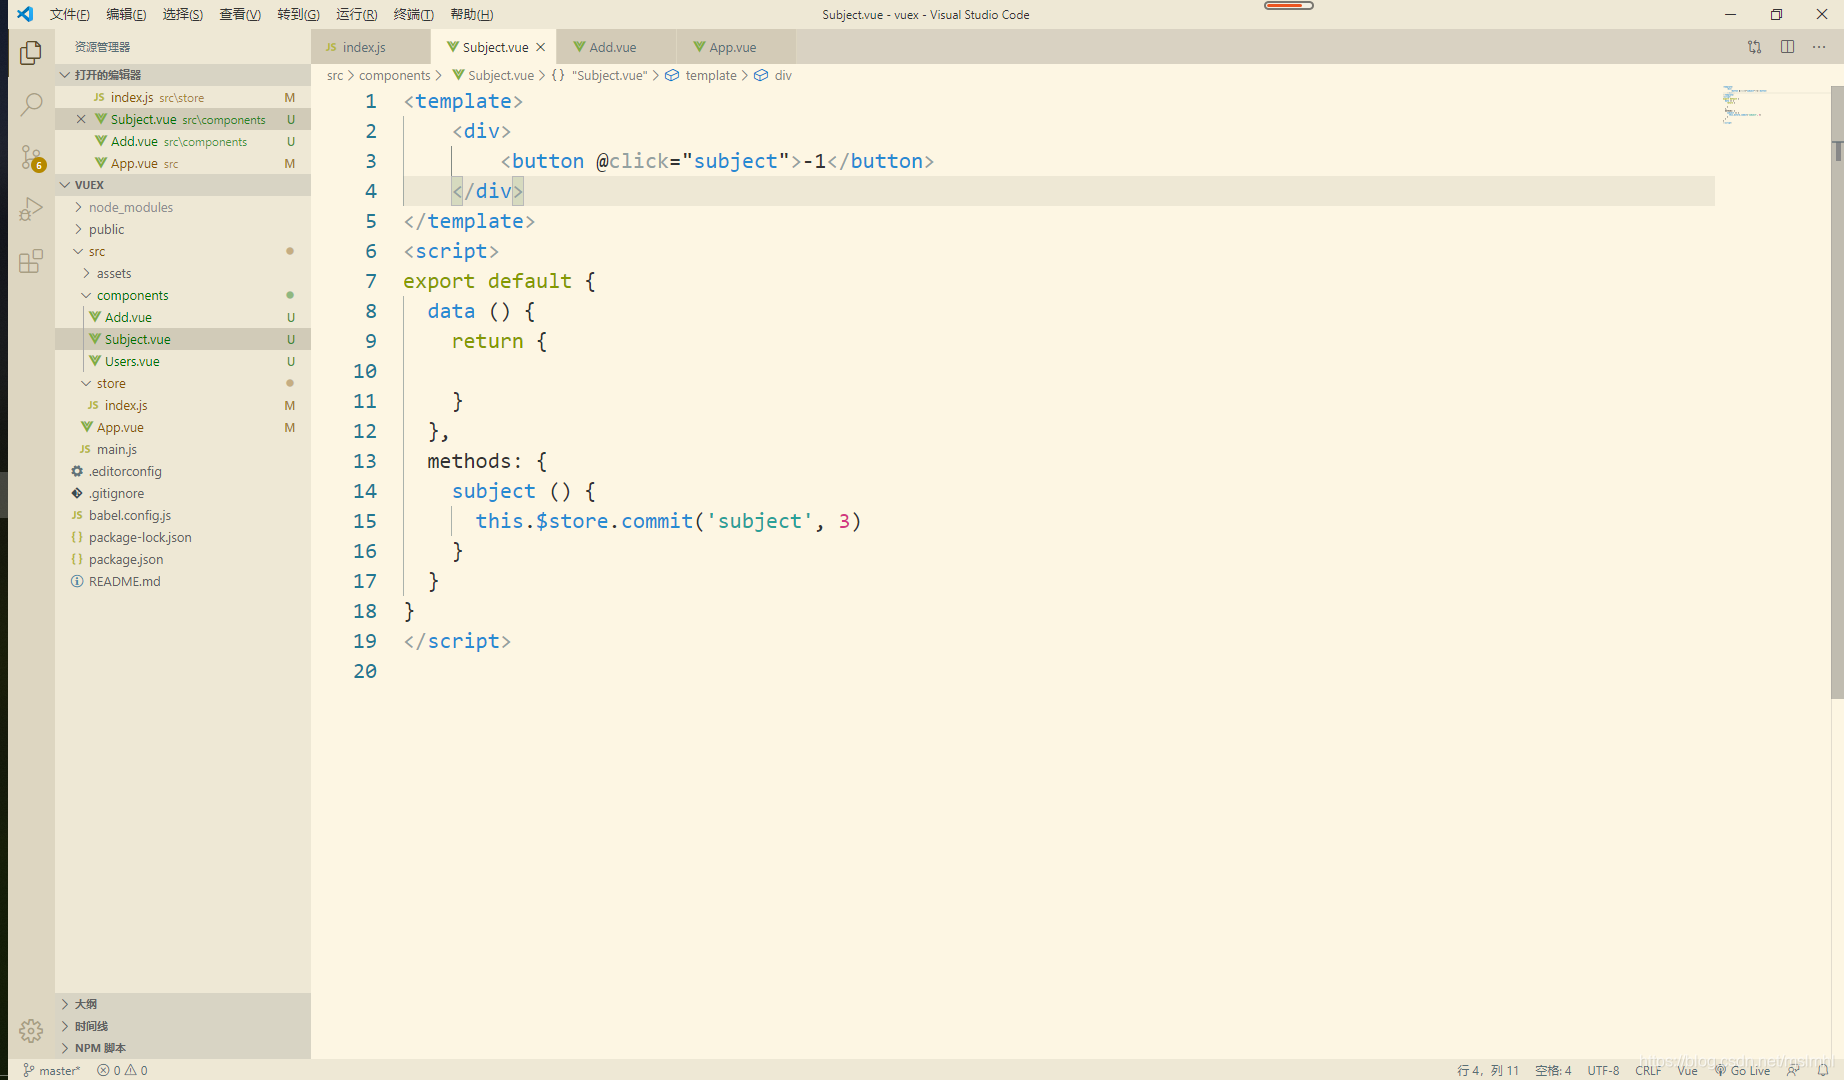The width and height of the screenshot is (1844, 1080).
Task: Open the Run and Debug view
Action: click(x=31, y=209)
